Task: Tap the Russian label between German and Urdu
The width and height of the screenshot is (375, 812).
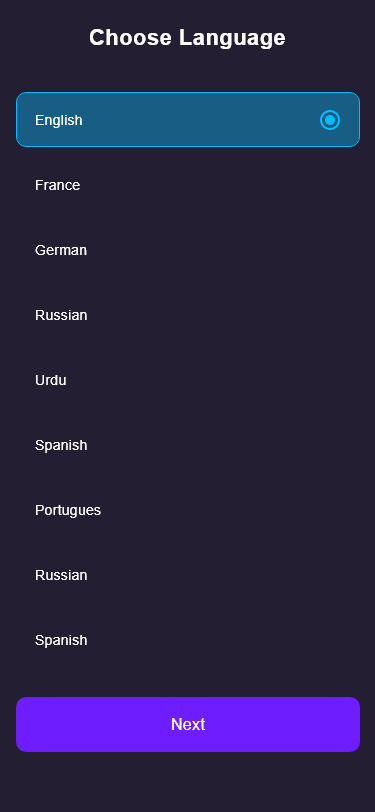Action: click(x=61, y=315)
